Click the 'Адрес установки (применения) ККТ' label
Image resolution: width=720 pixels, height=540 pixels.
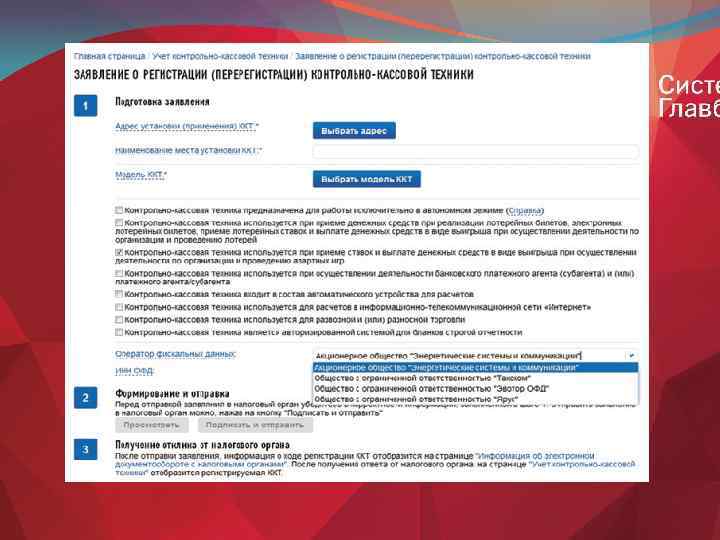[187, 126]
